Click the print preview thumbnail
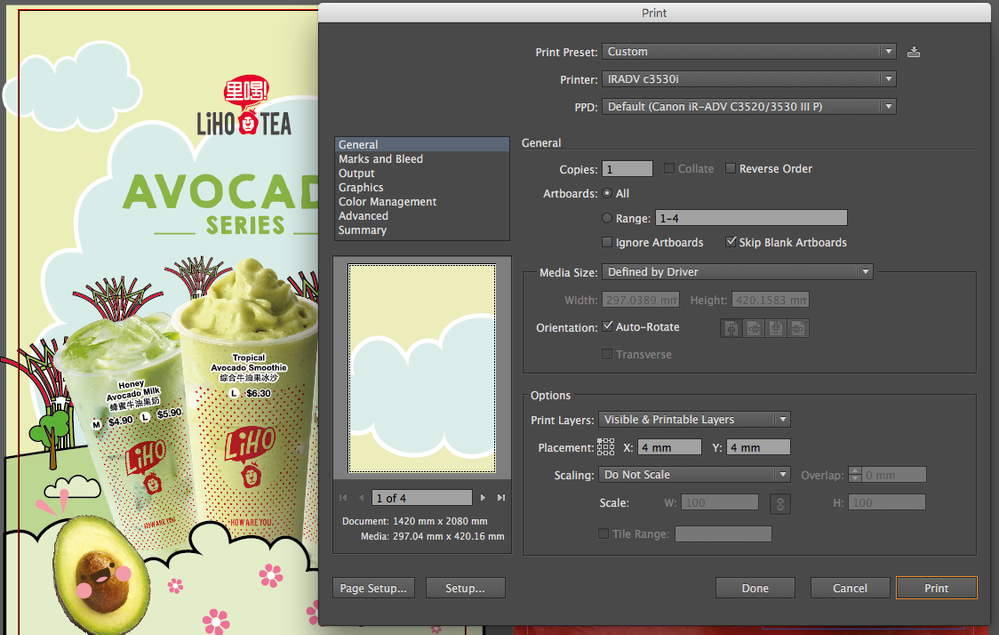 pos(422,368)
